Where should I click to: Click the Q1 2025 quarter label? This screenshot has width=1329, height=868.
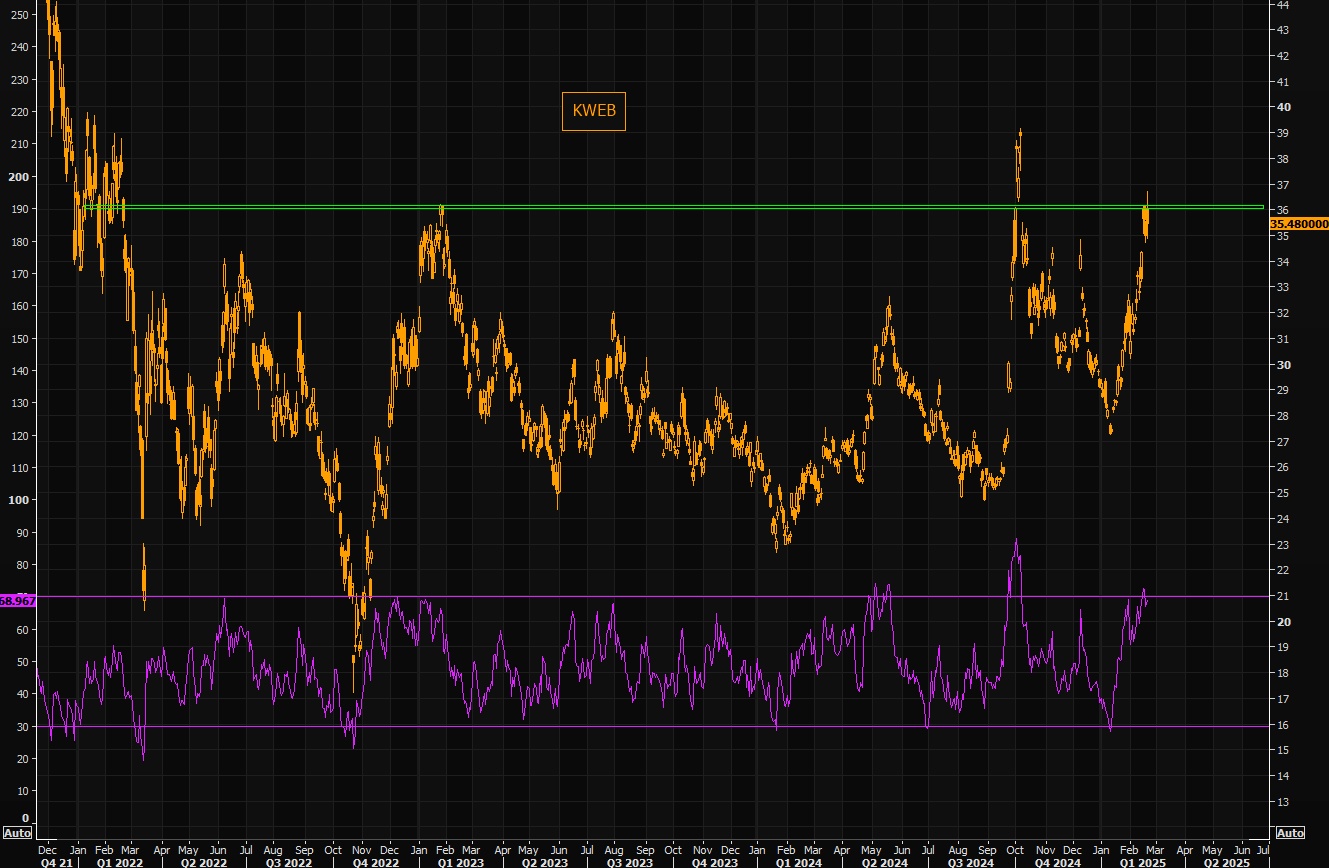click(1142, 861)
